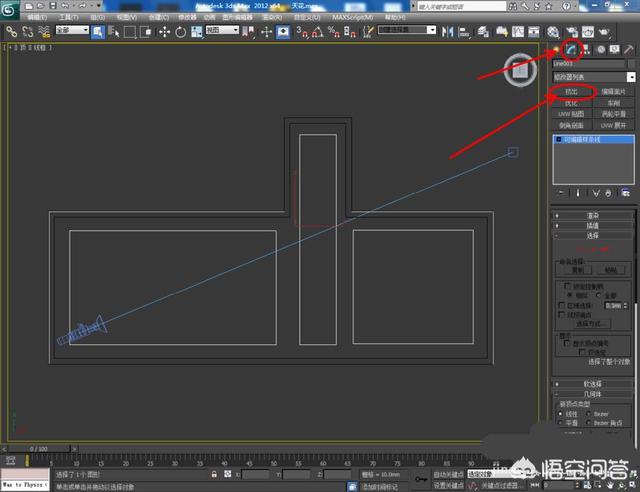Image resolution: width=640 pixels, height=492 pixels.
Task: Select the Bezier vertex type radio
Action: [x=588, y=414]
